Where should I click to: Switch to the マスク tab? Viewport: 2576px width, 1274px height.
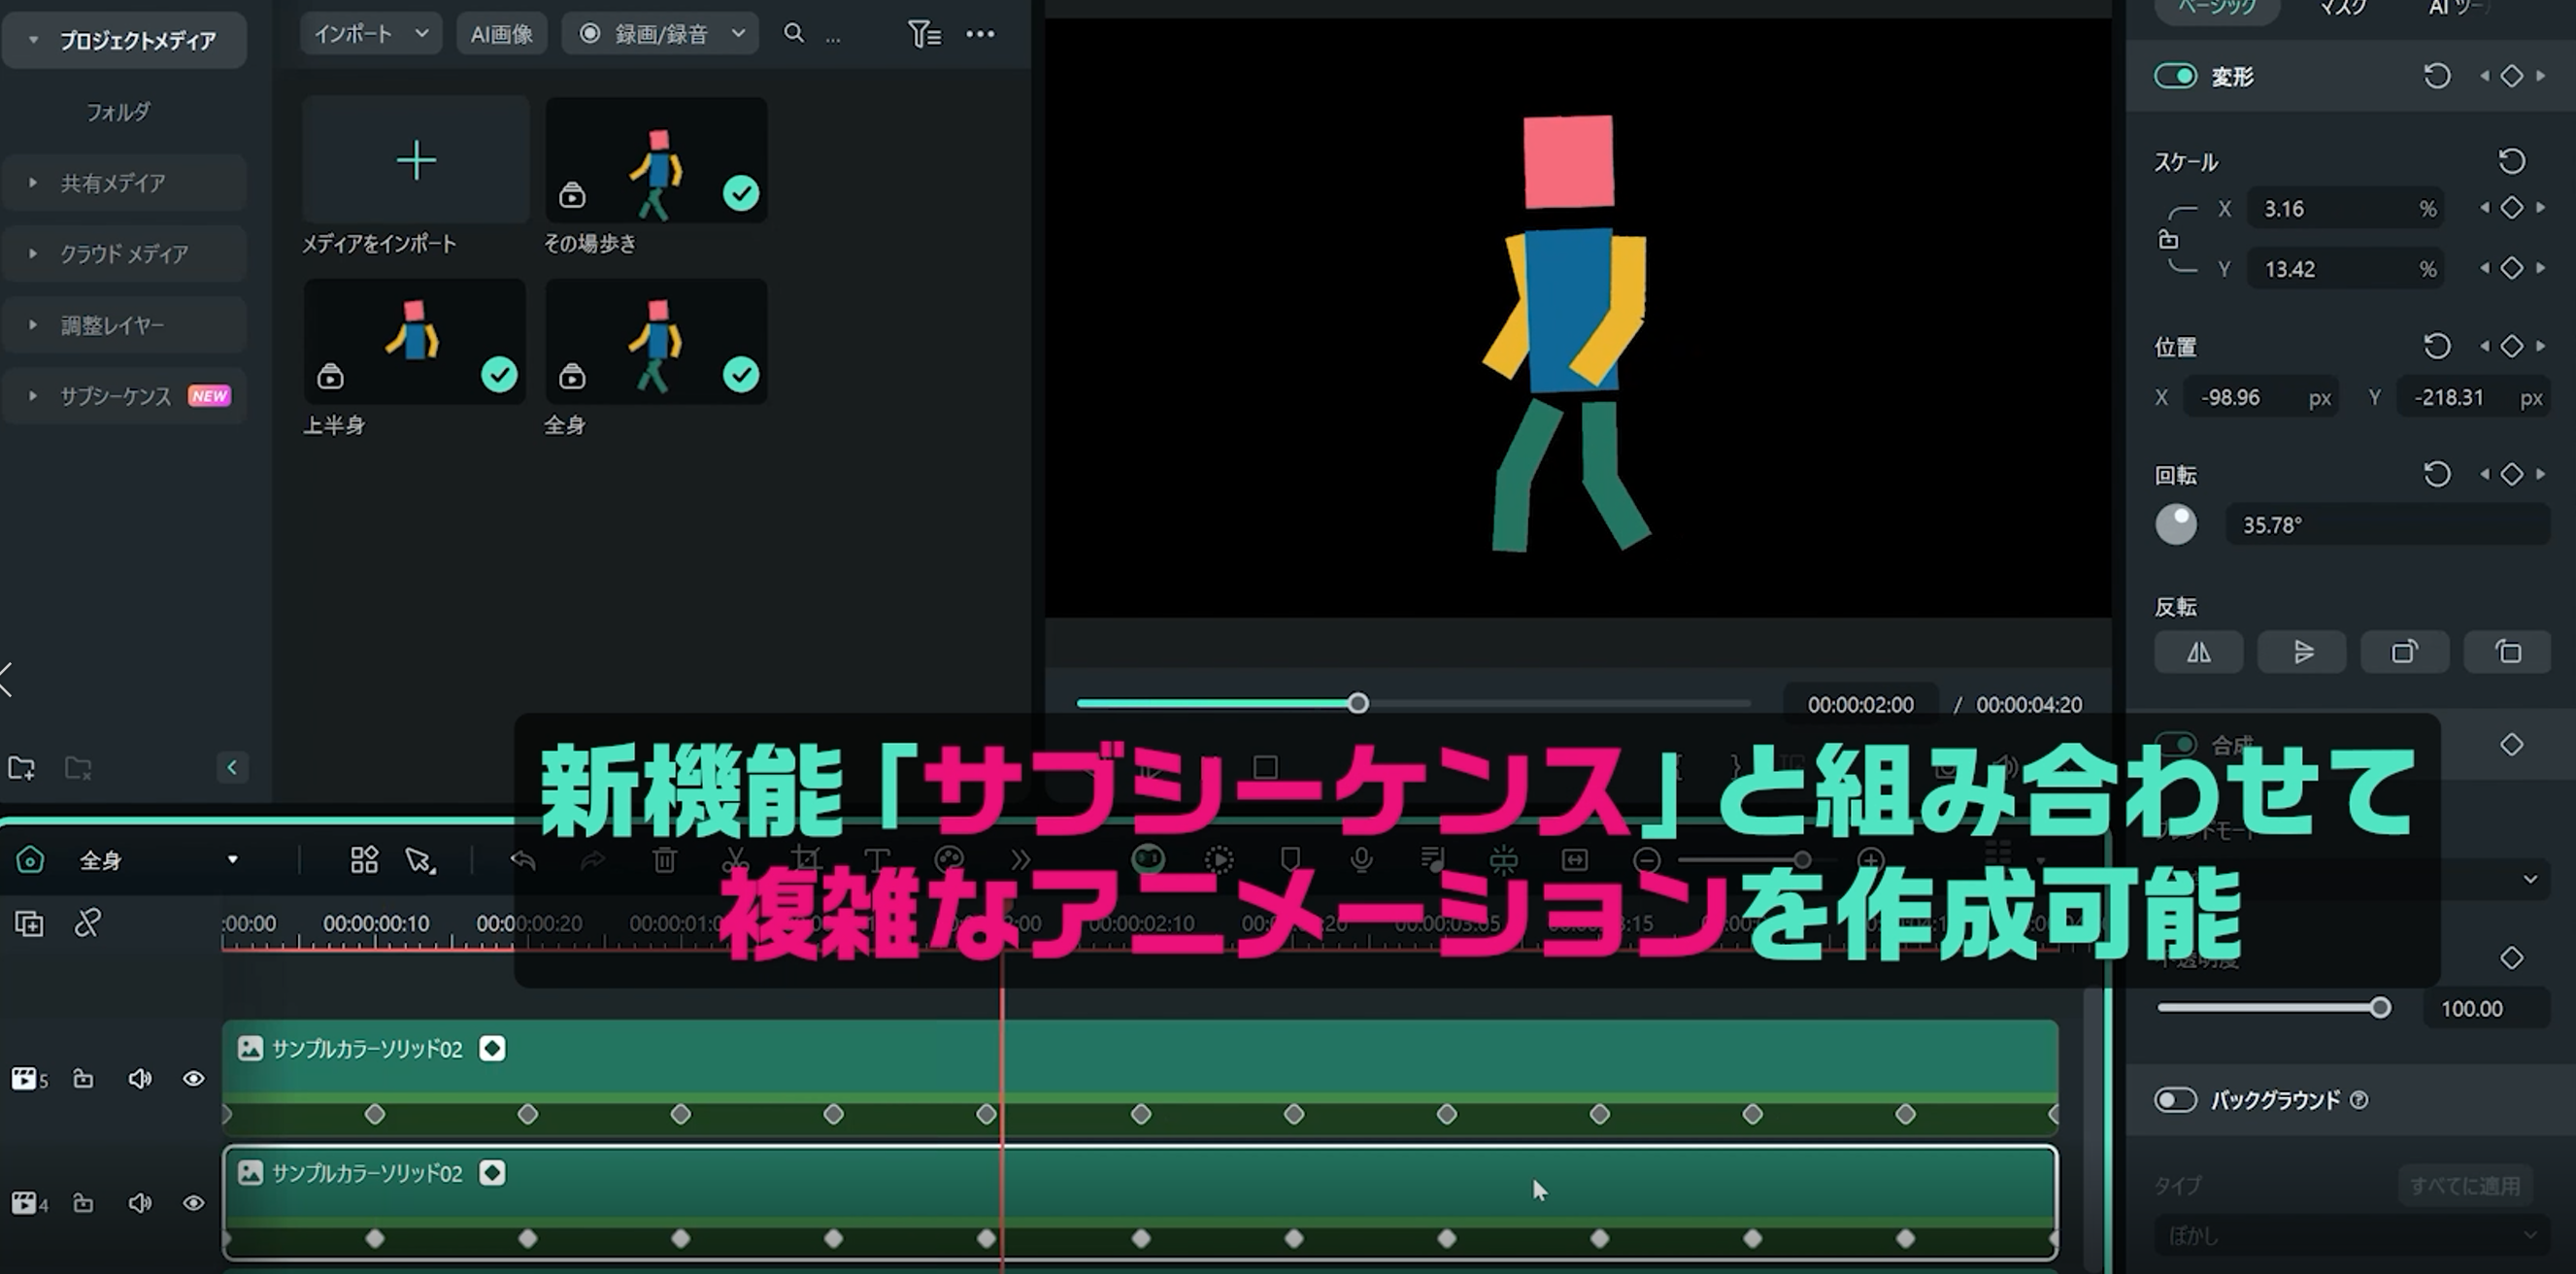[2342, 8]
